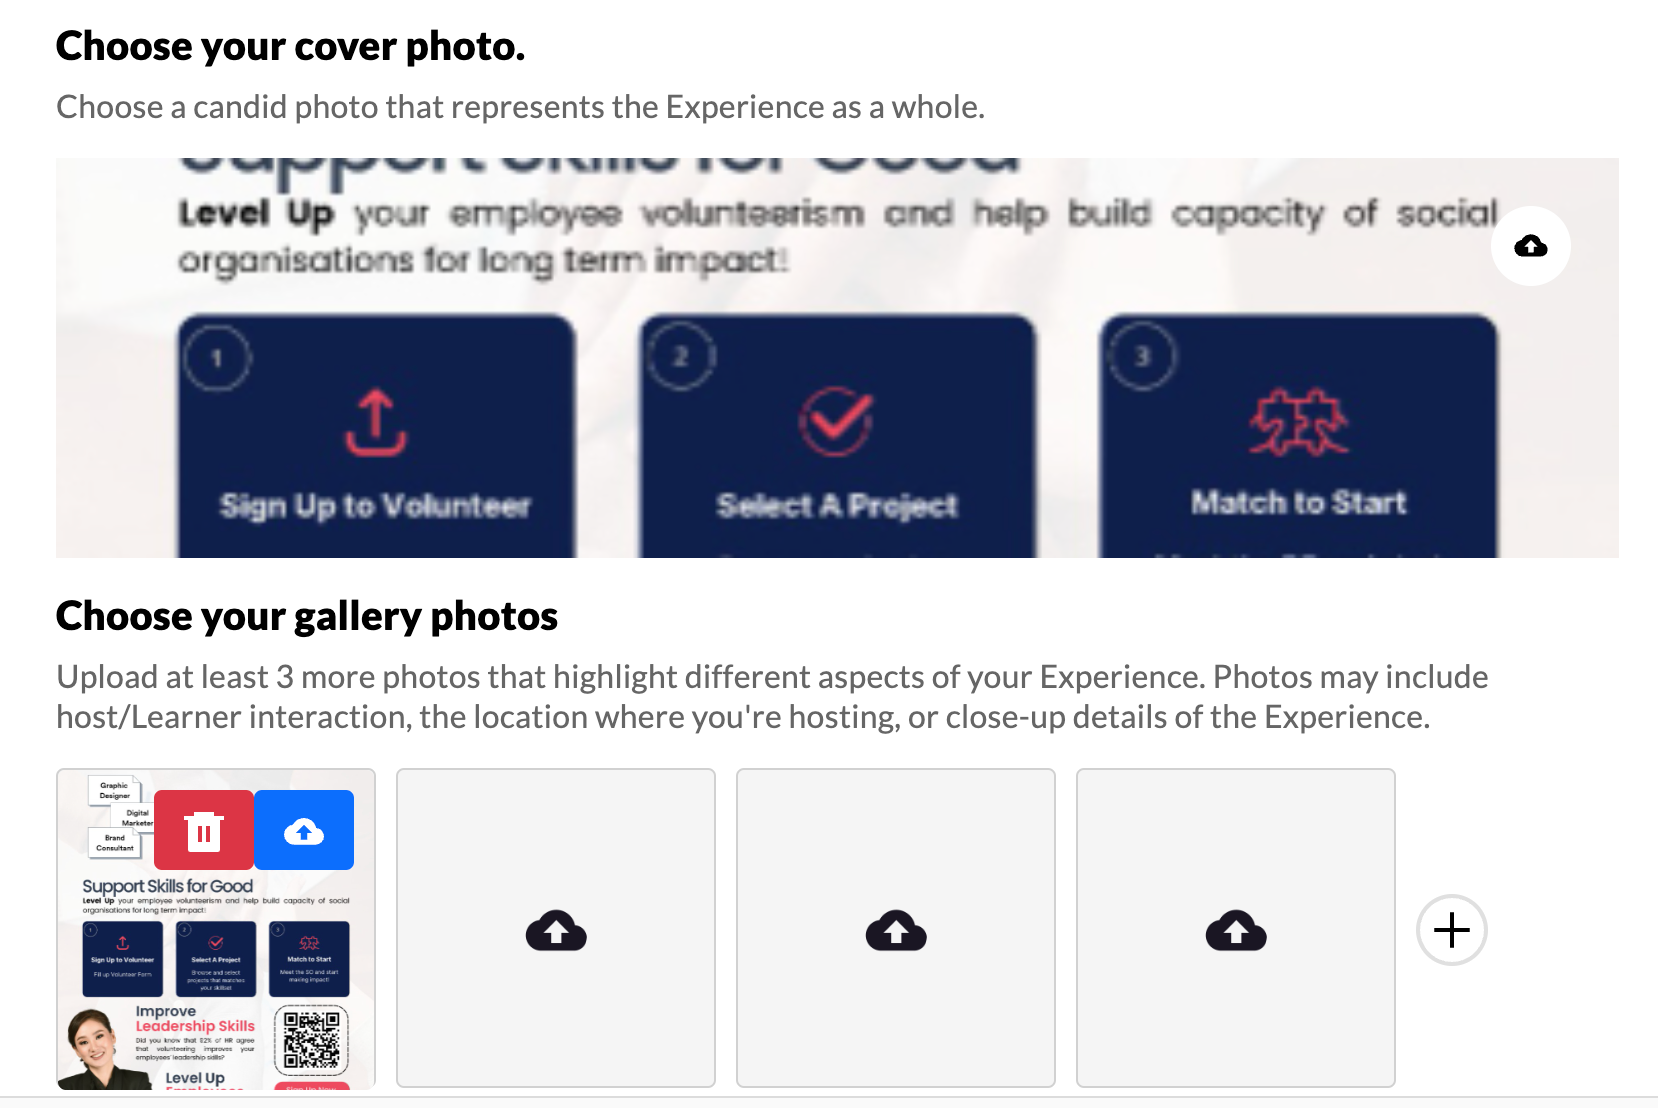1658x1108 pixels.
Task: Click the QR code in the gallery thumbnail
Action: pyautogui.click(x=311, y=1040)
